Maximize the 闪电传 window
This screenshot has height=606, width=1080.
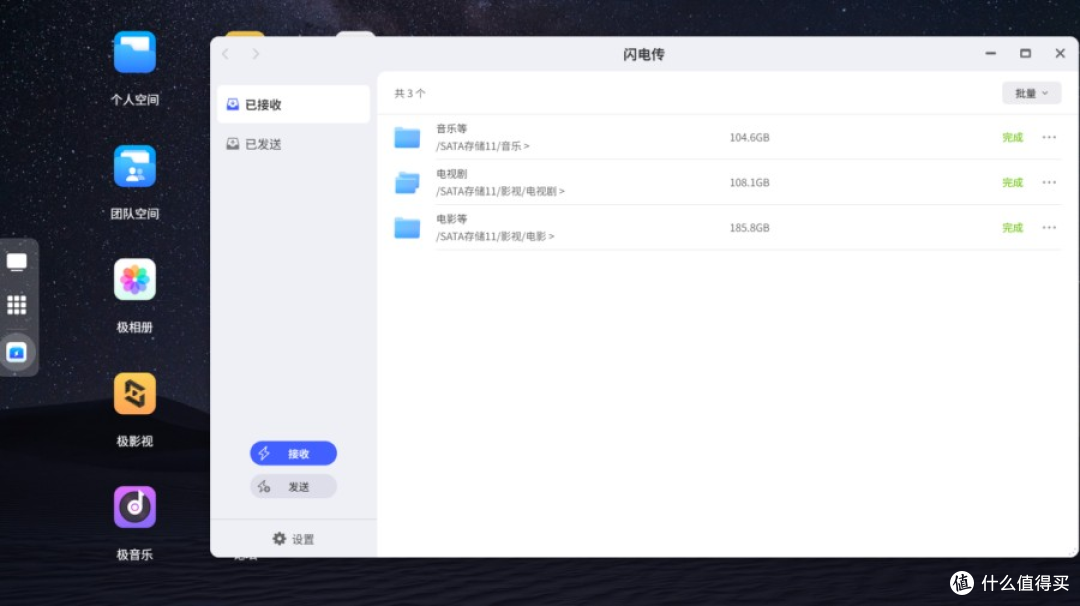(x=1026, y=53)
